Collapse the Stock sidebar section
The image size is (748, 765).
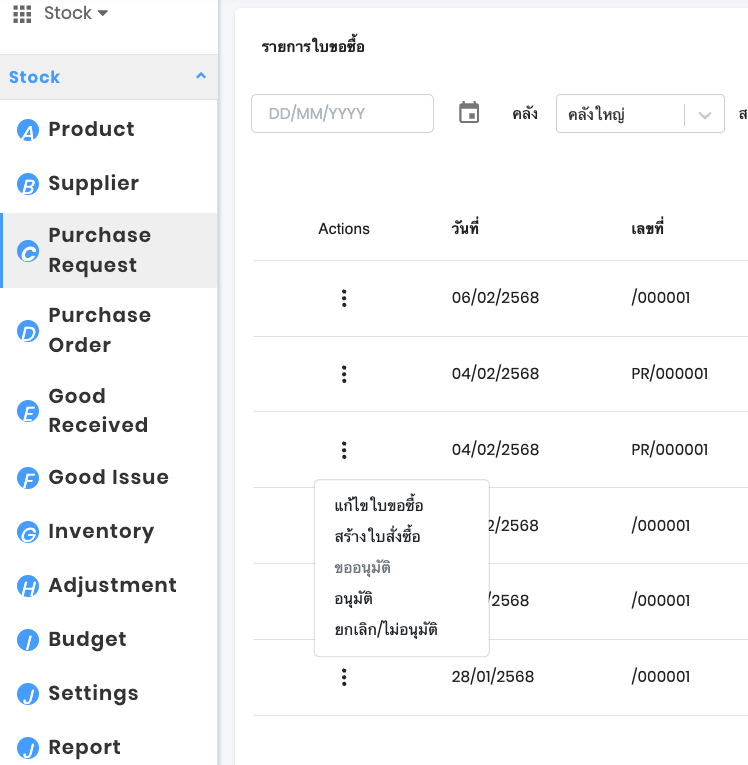tap(201, 77)
